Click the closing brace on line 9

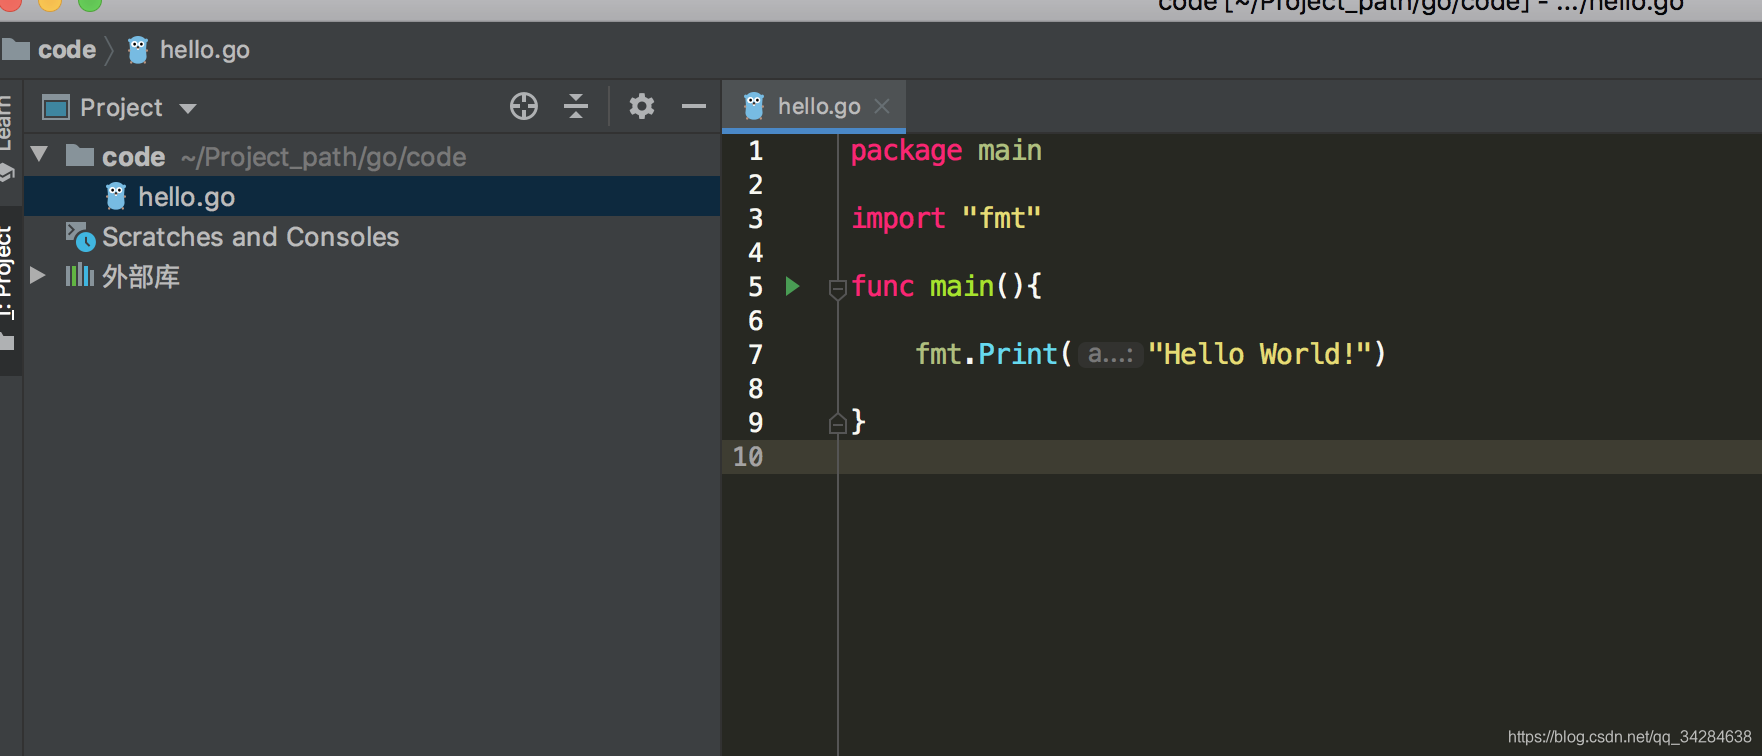pos(858,422)
